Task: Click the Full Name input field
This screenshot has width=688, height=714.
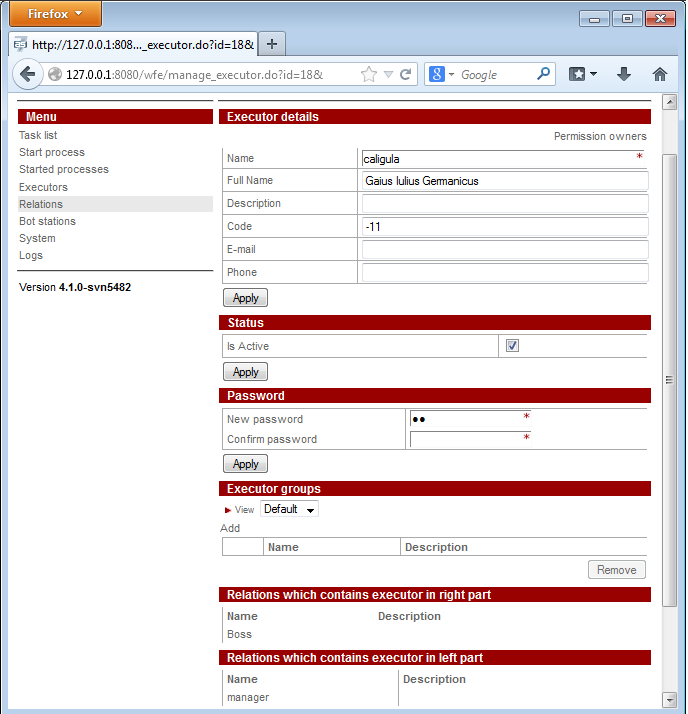Action: pyautogui.click(x=504, y=181)
